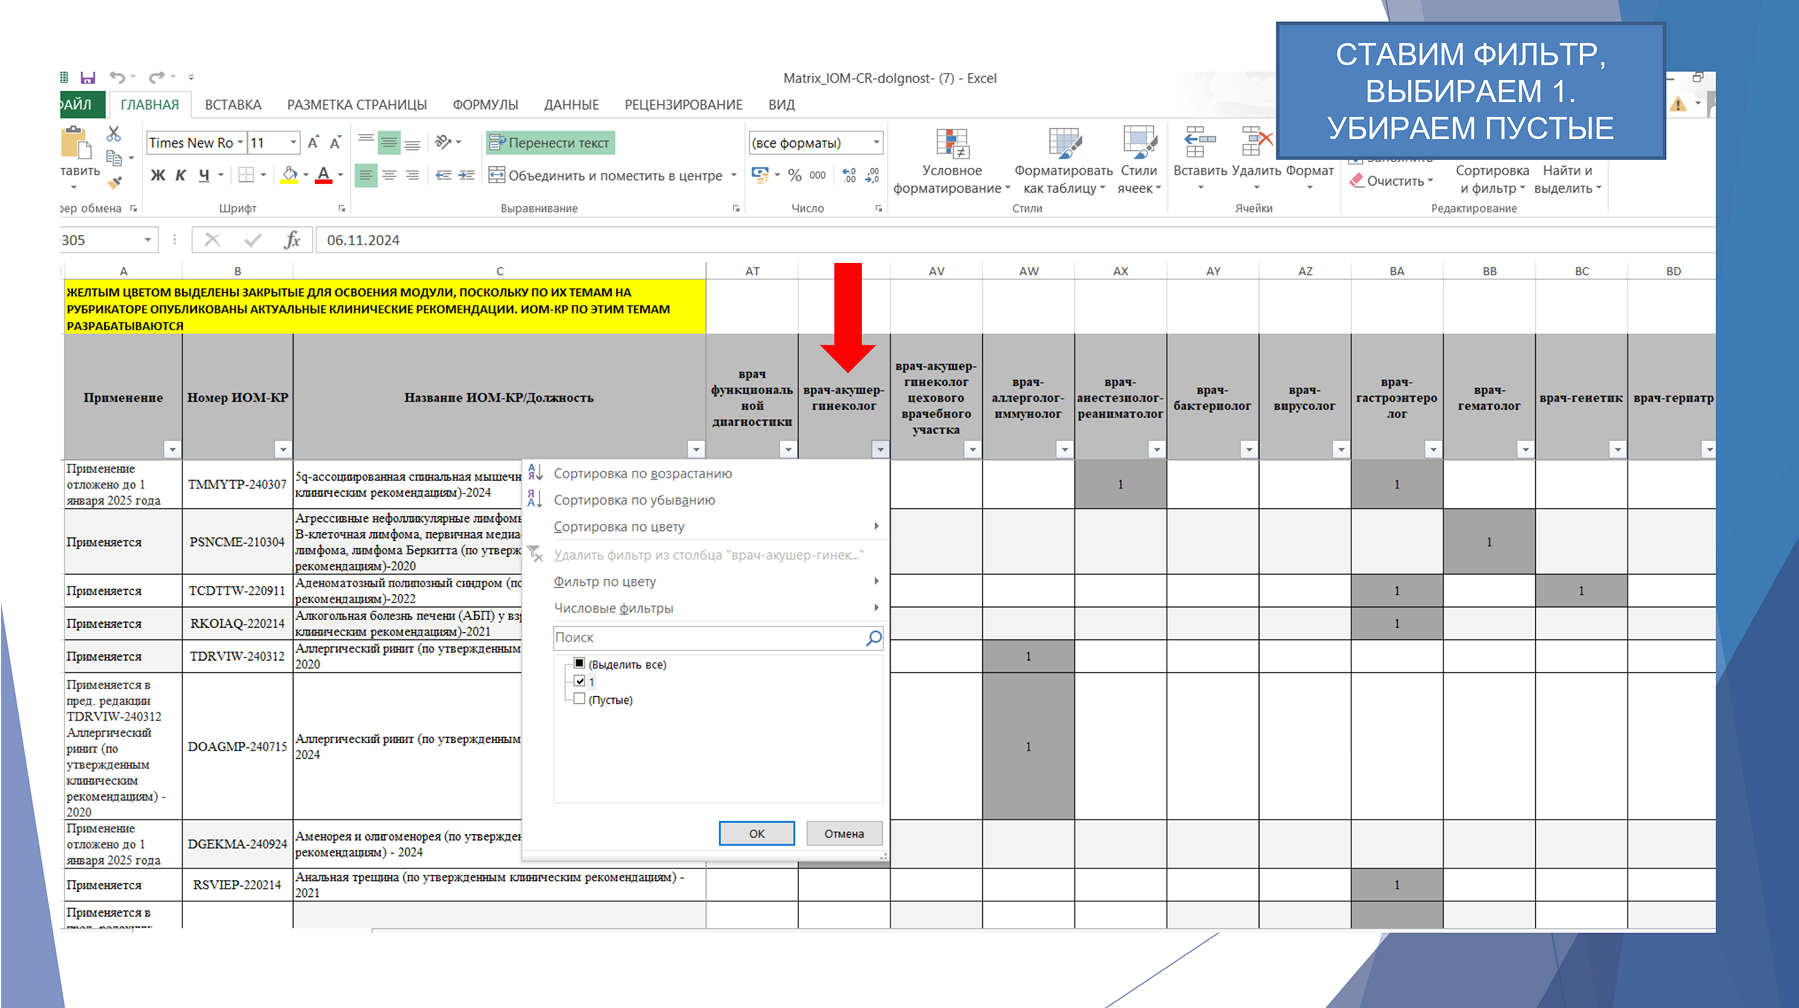1799x1008 pixels.
Task: Click the Поиск search field in filter
Action: [x=718, y=637]
